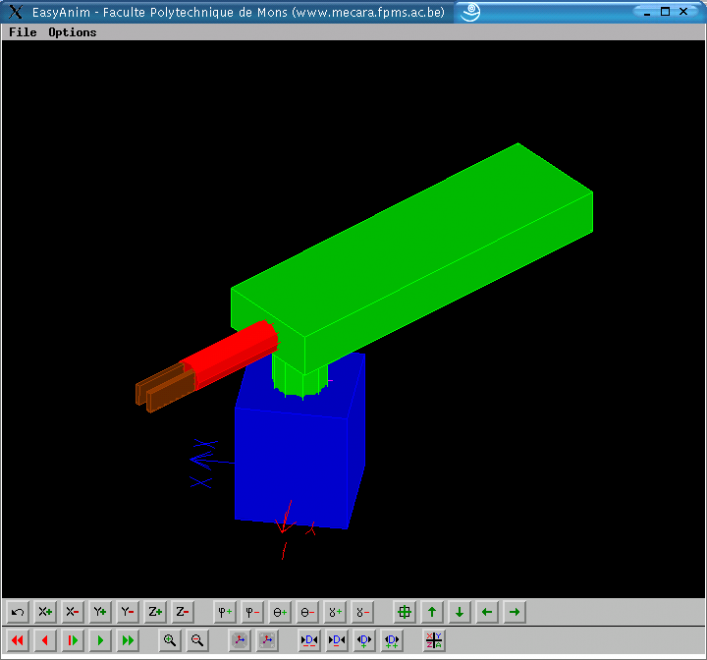Image resolution: width=707 pixels, height=660 pixels.
Task: Open the File menu
Action: click(x=23, y=32)
